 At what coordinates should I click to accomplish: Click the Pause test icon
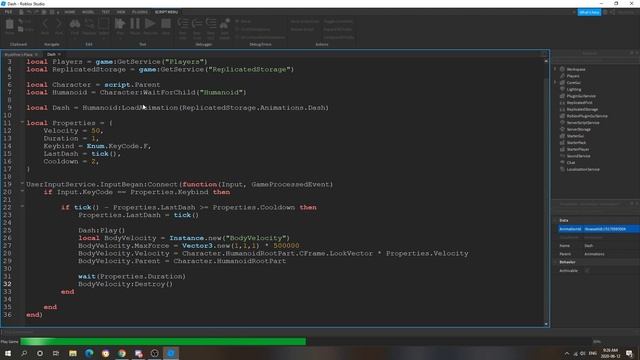point(135,25)
